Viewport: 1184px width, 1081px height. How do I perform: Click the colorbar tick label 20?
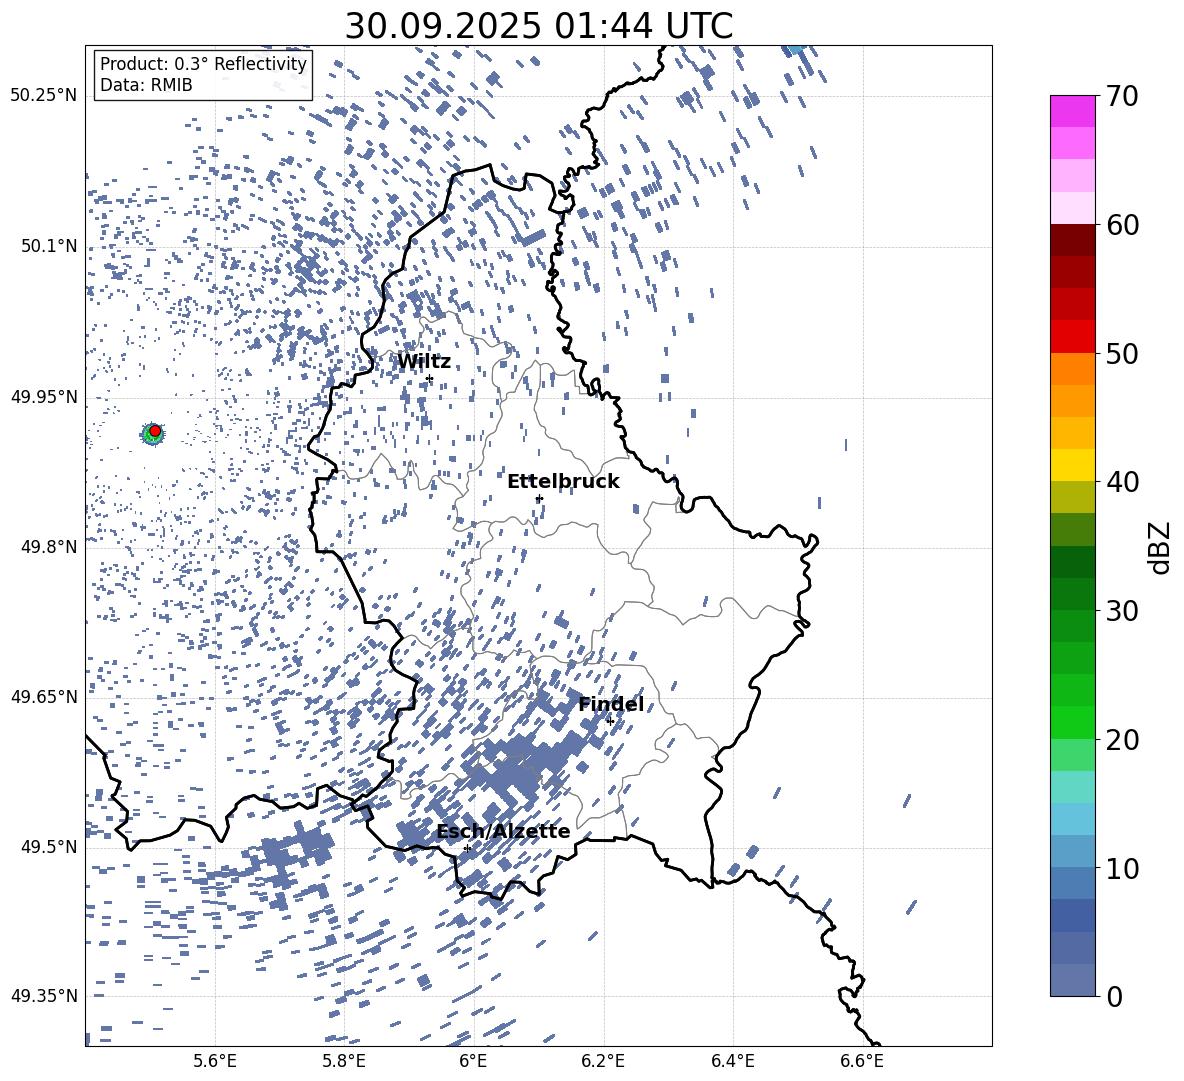tap(1122, 739)
